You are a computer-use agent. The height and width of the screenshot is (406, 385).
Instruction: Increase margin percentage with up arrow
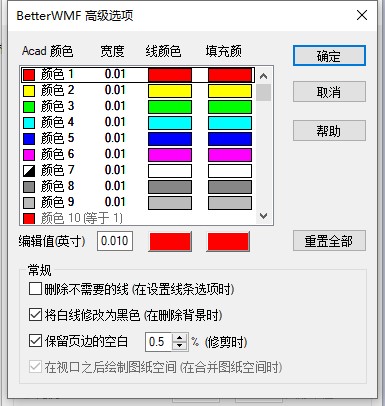pos(180,338)
